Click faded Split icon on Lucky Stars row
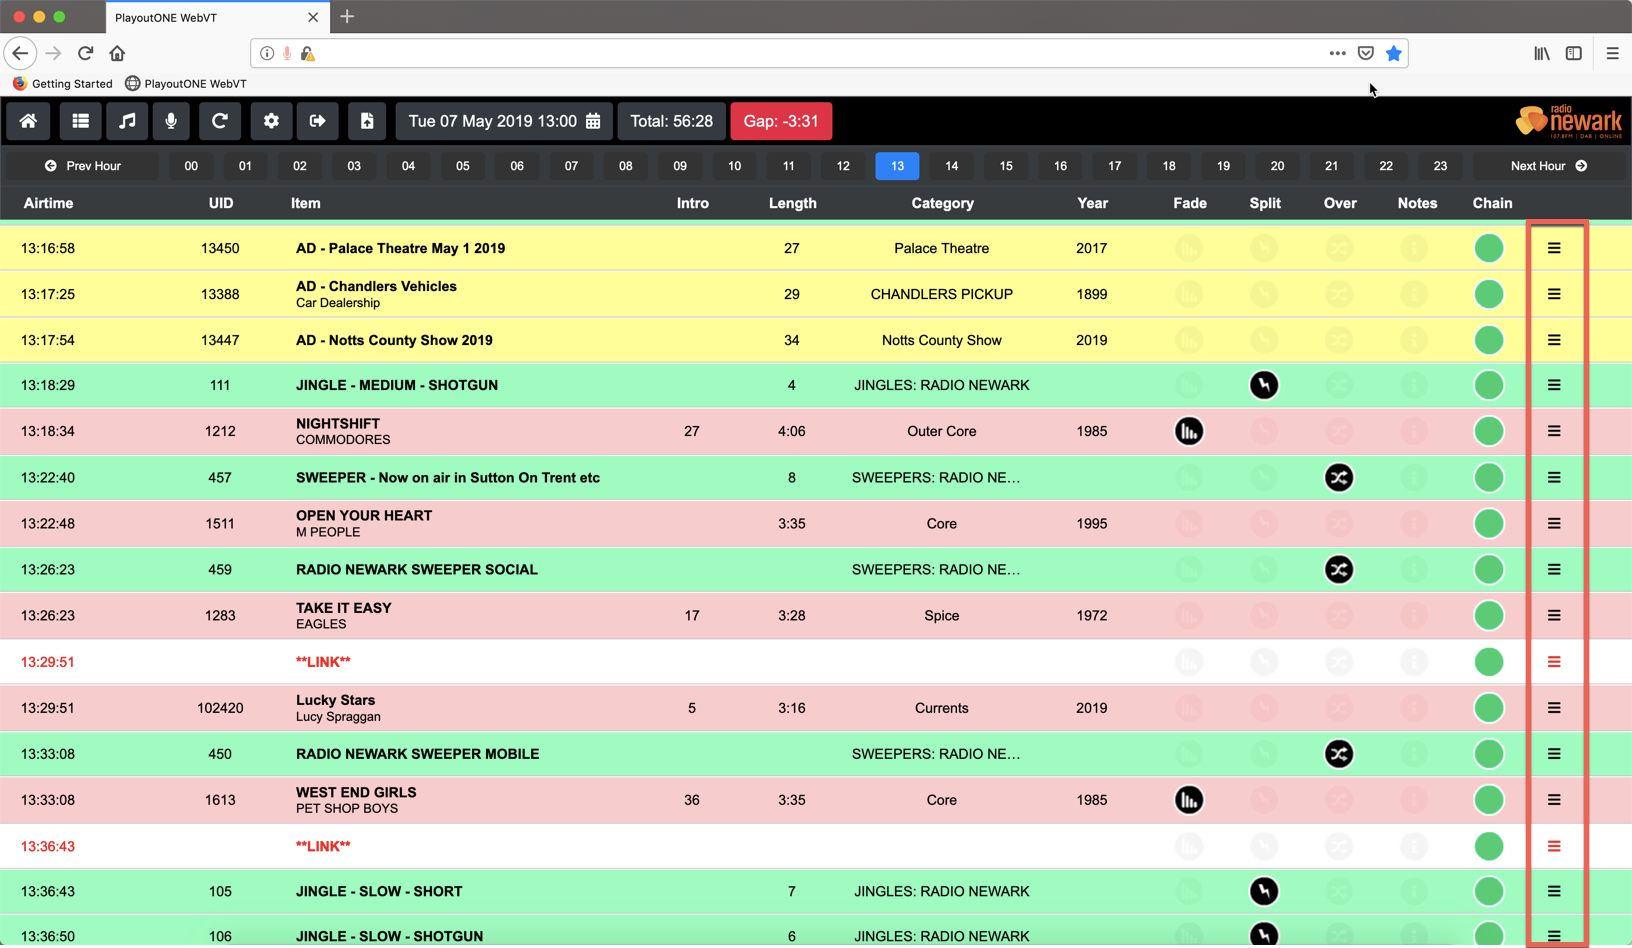 [1264, 708]
